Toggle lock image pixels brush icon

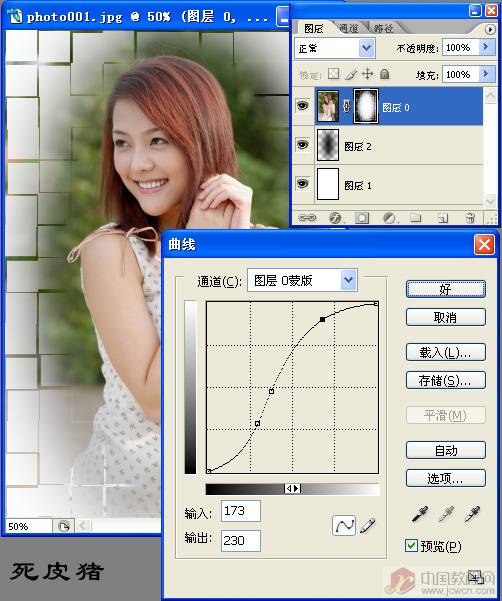(351, 74)
